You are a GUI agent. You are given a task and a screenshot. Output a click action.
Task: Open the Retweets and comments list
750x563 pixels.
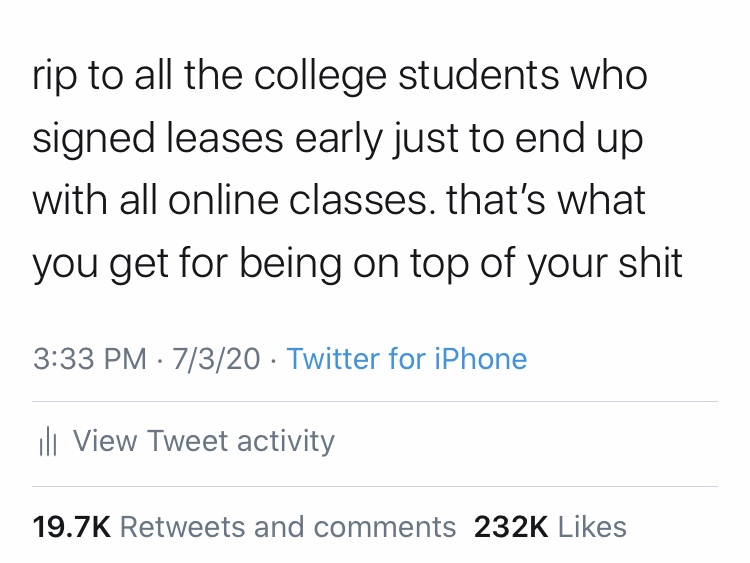point(287,527)
